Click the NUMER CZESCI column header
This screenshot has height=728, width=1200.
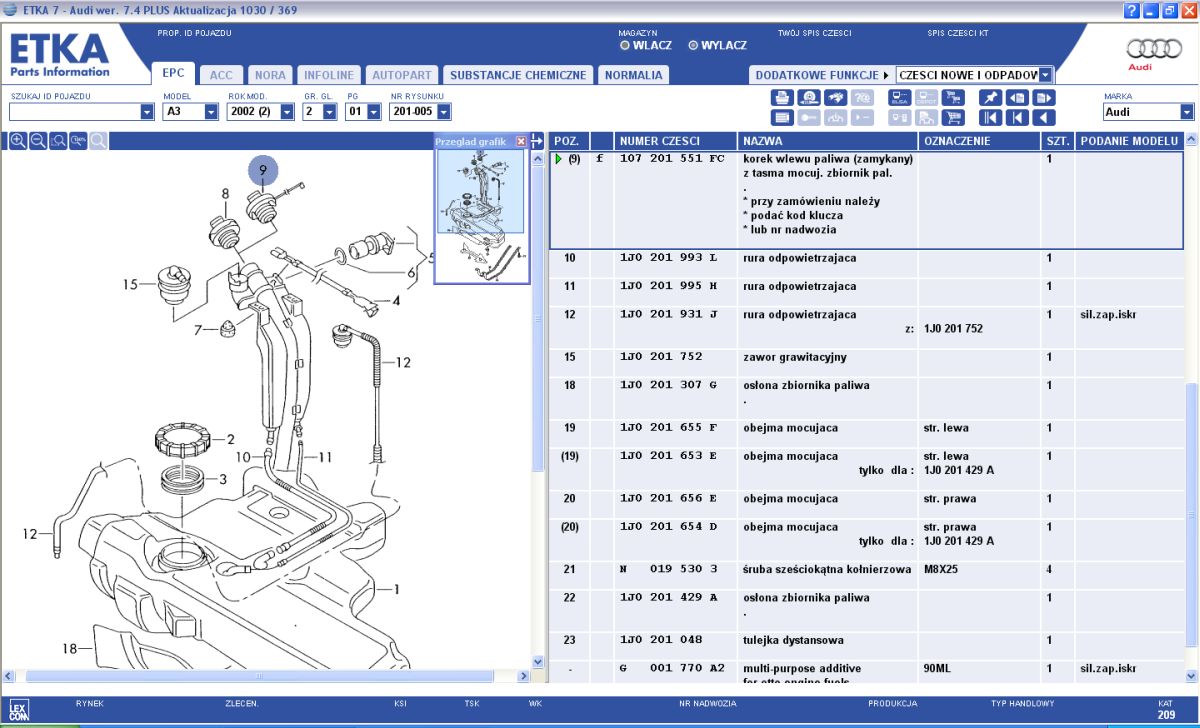(675, 141)
